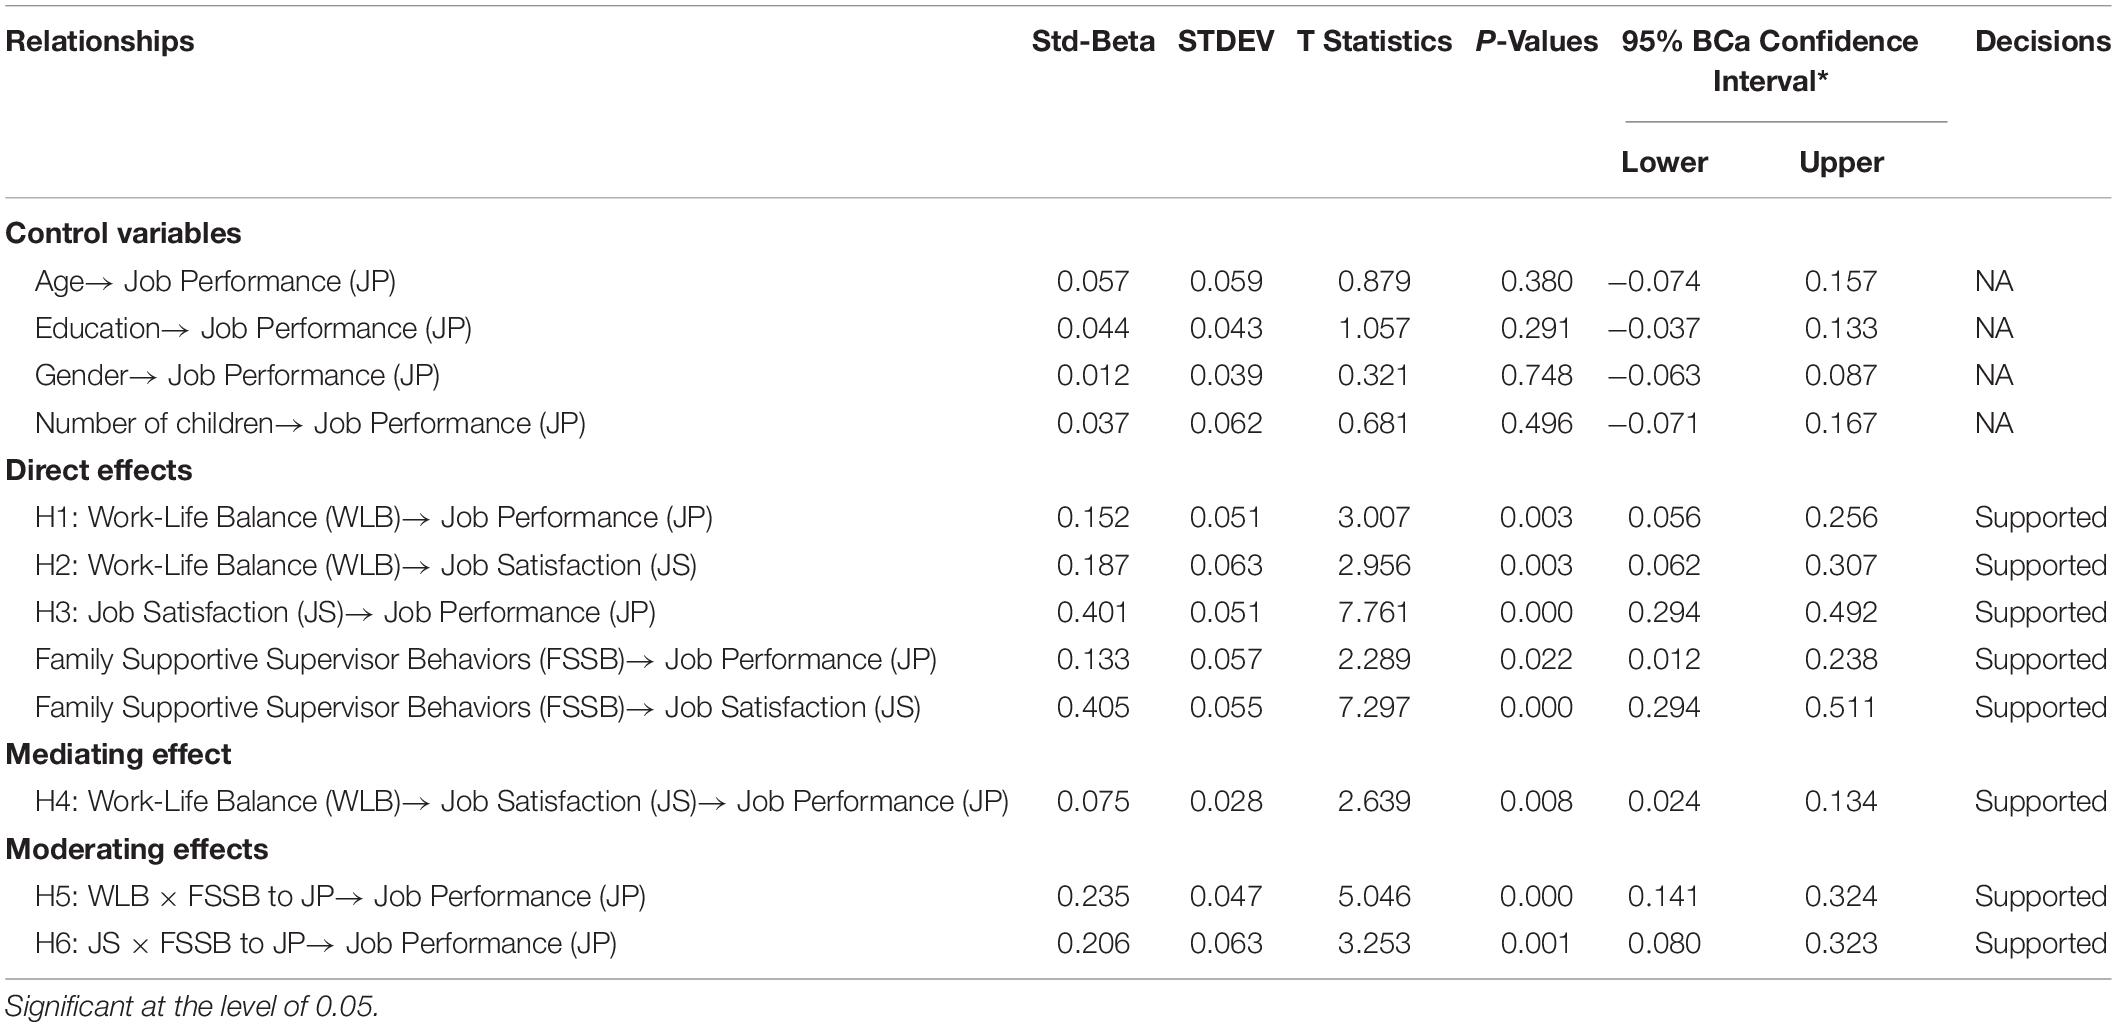This screenshot has height=1027, width=2117.
Task: Select Std-Beta 0.012 in Gender row
Action: (x=1093, y=376)
